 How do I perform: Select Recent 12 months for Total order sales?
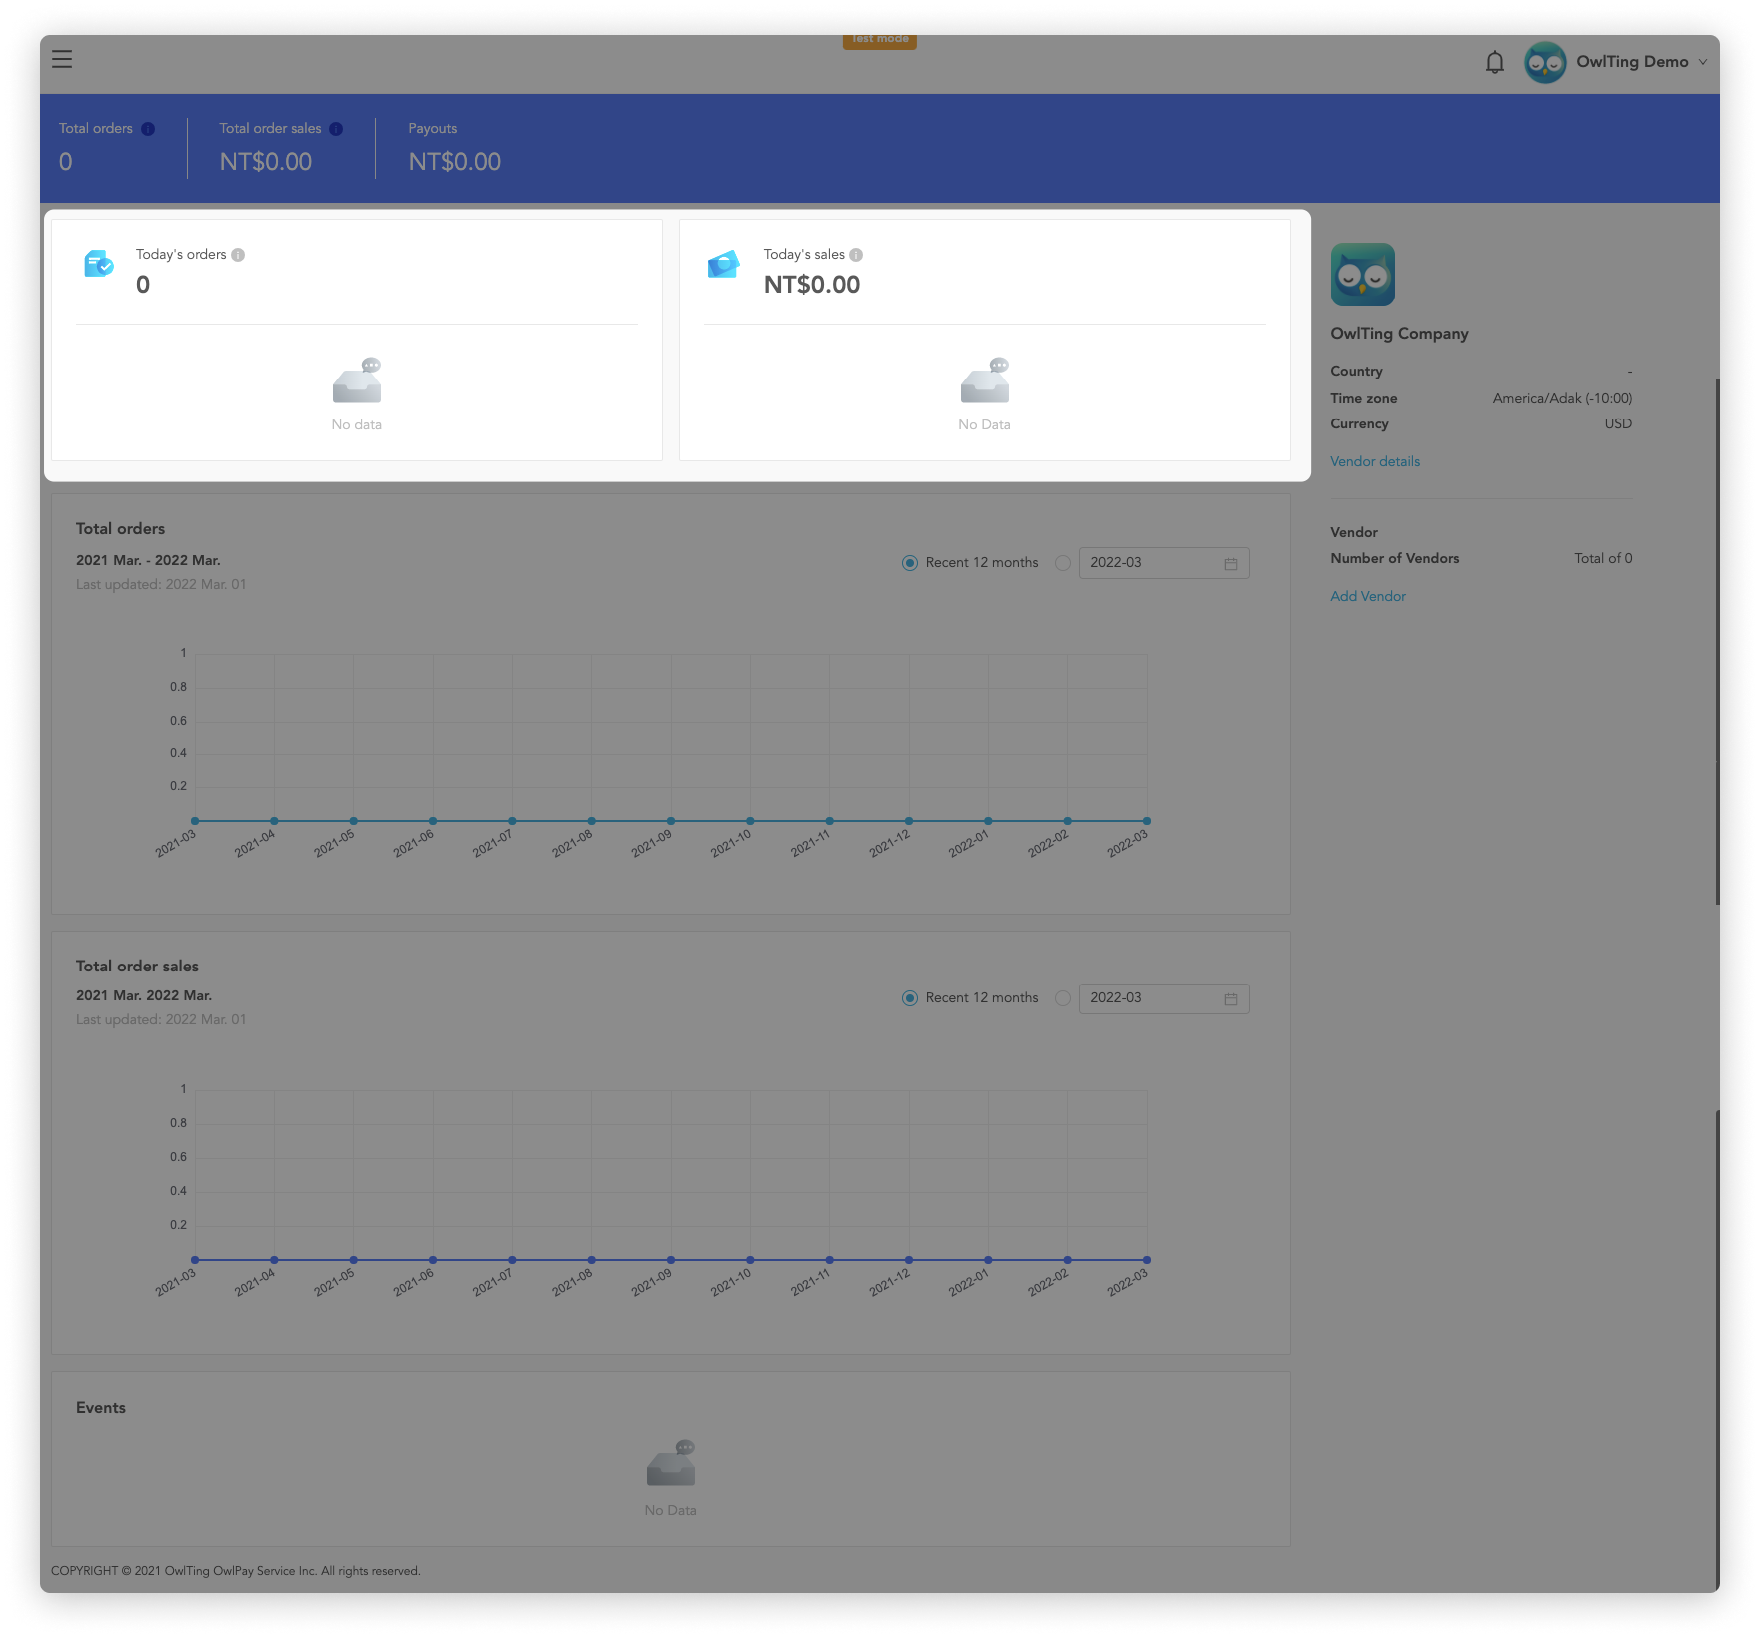(910, 998)
